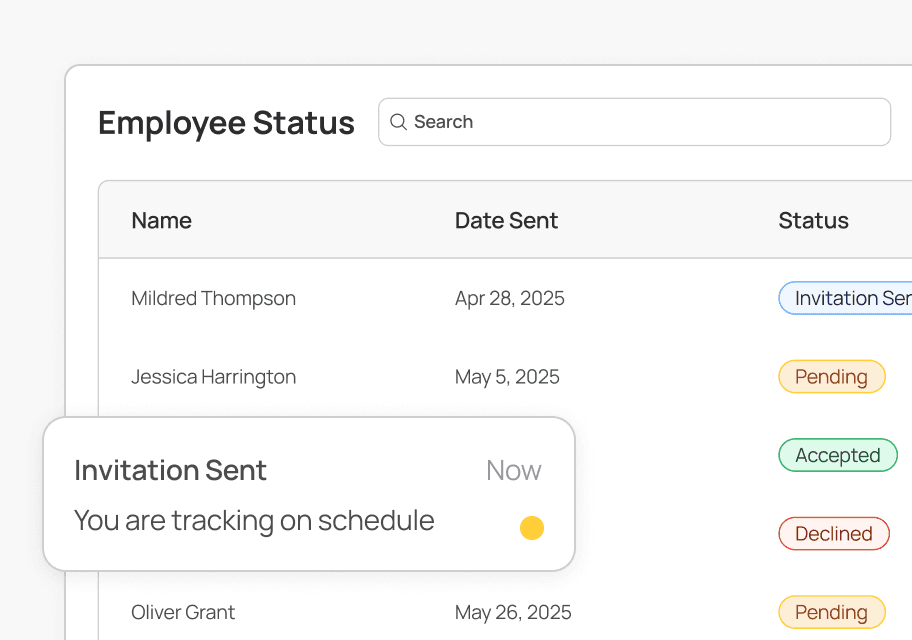Select the May 26, 2025 date cell
This screenshot has width=912, height=640.
[x=513, y=612]
